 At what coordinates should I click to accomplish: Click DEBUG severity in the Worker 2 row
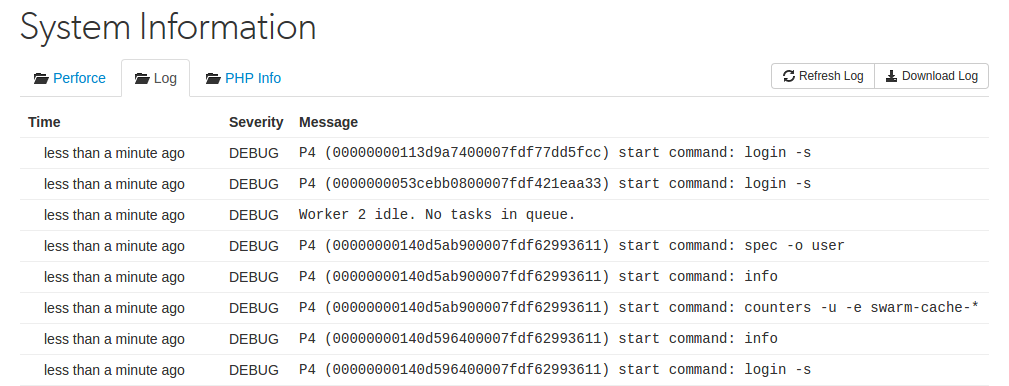(254, 215)
